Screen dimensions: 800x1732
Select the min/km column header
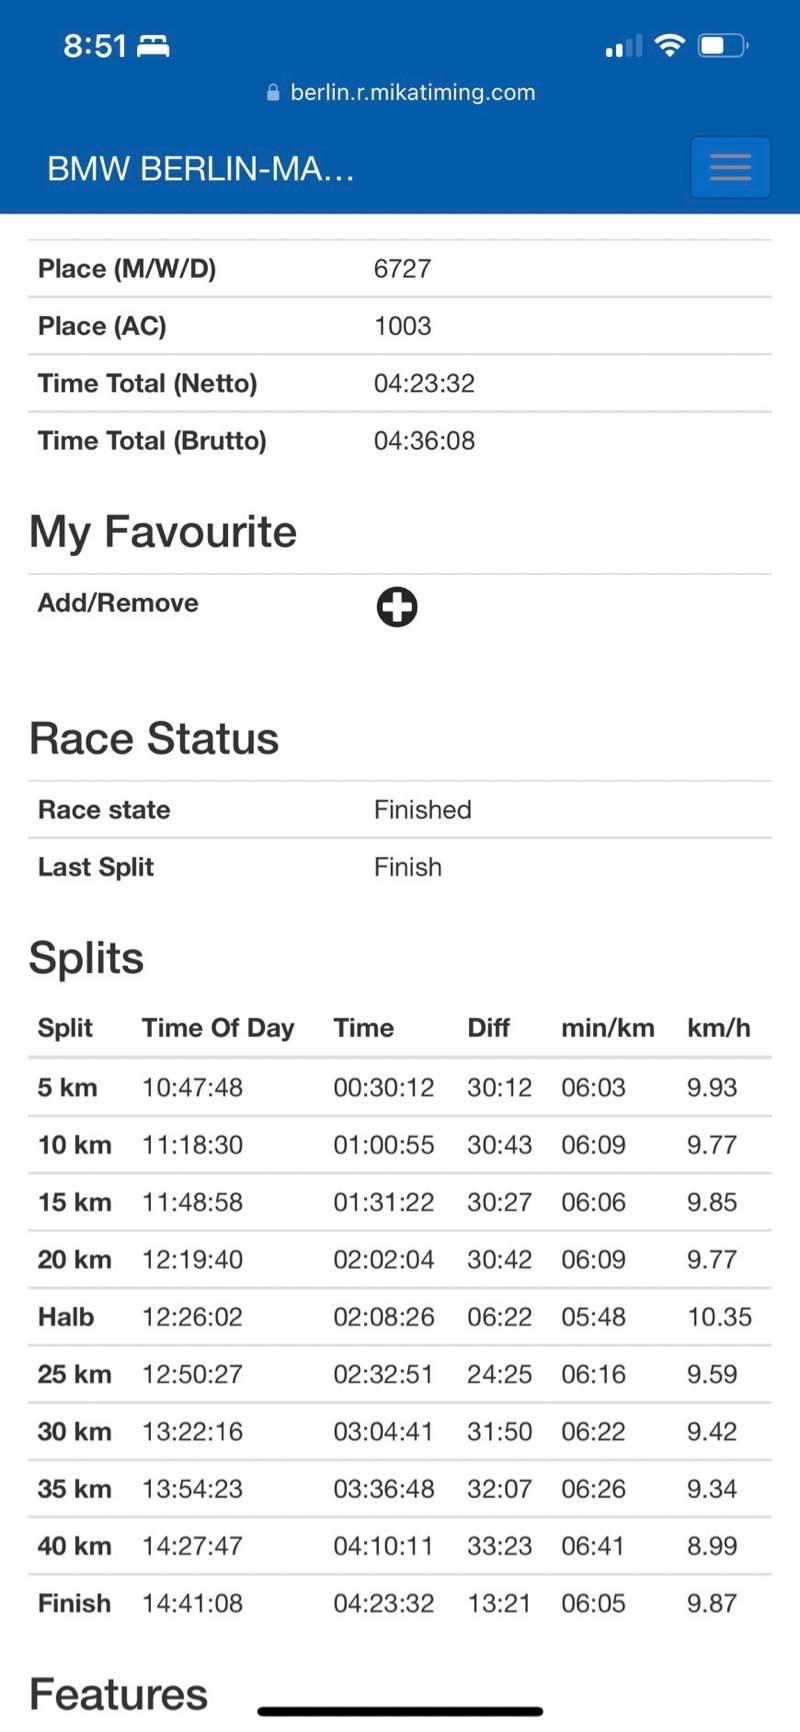[x=607, y=1028]
